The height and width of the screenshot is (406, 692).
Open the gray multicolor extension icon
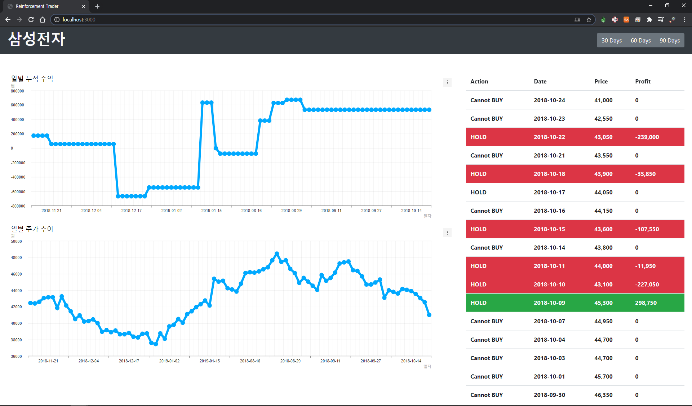click(638, 19)
